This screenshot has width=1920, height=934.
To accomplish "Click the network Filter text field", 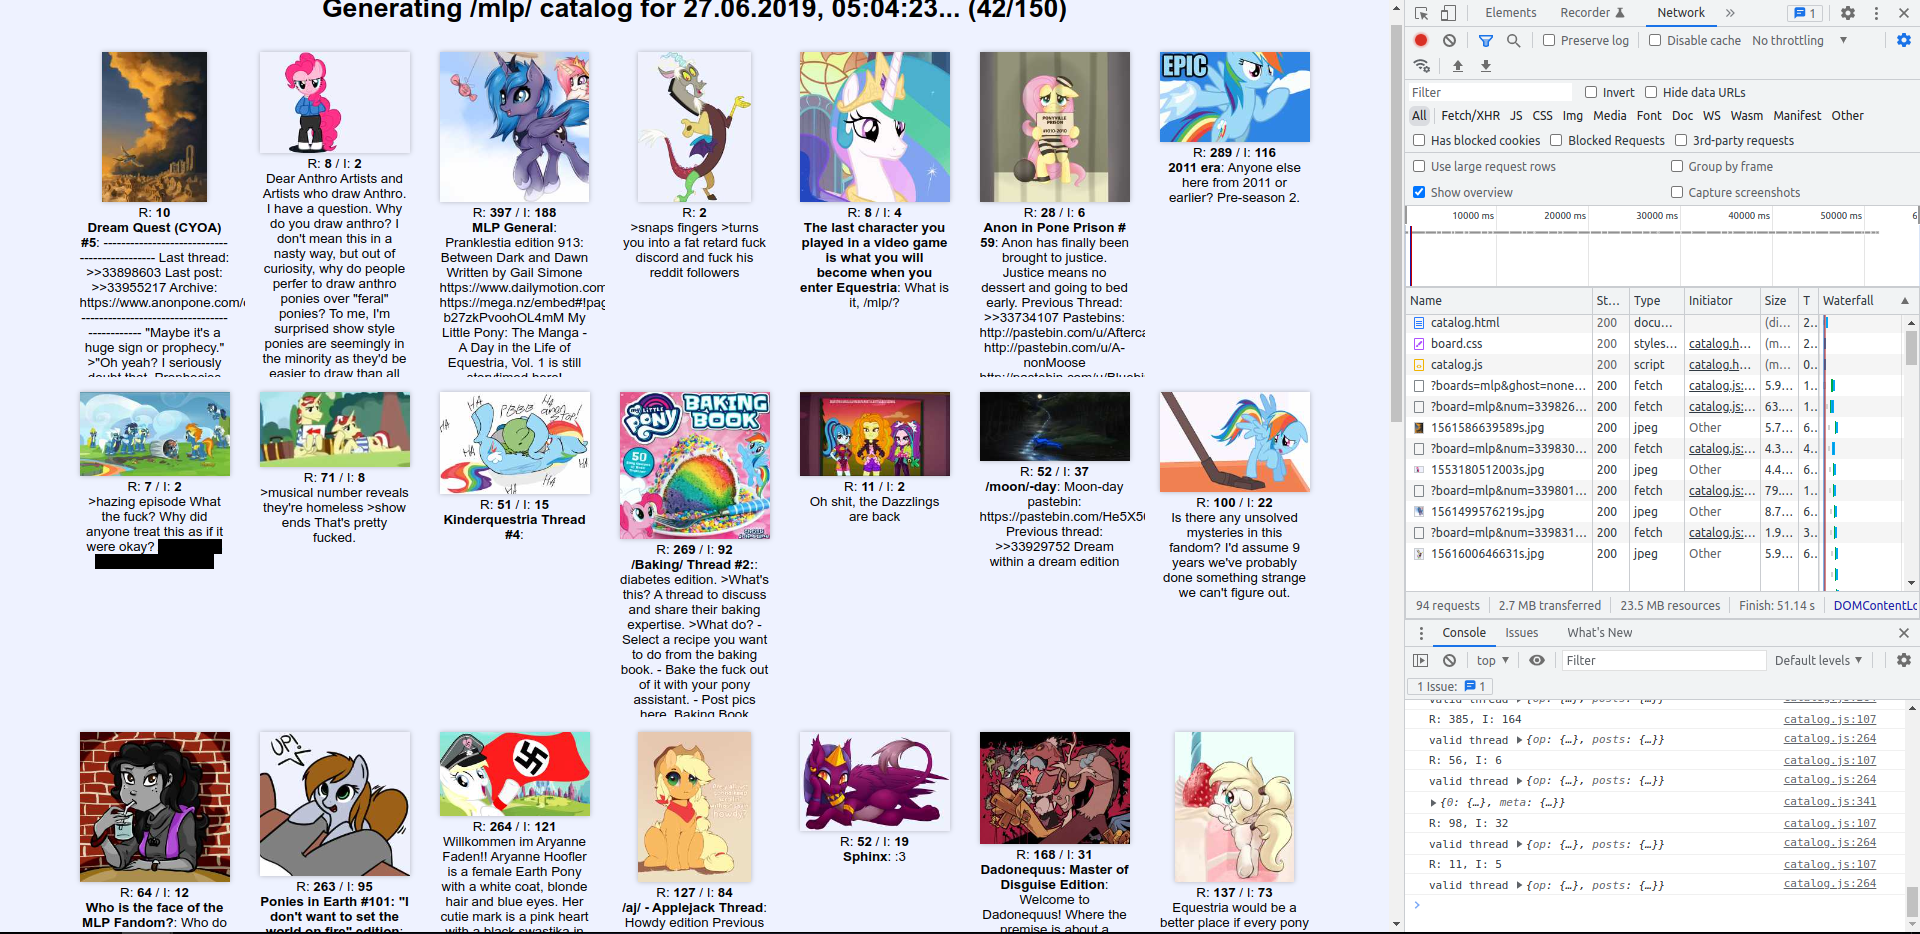I will 1490,92.
